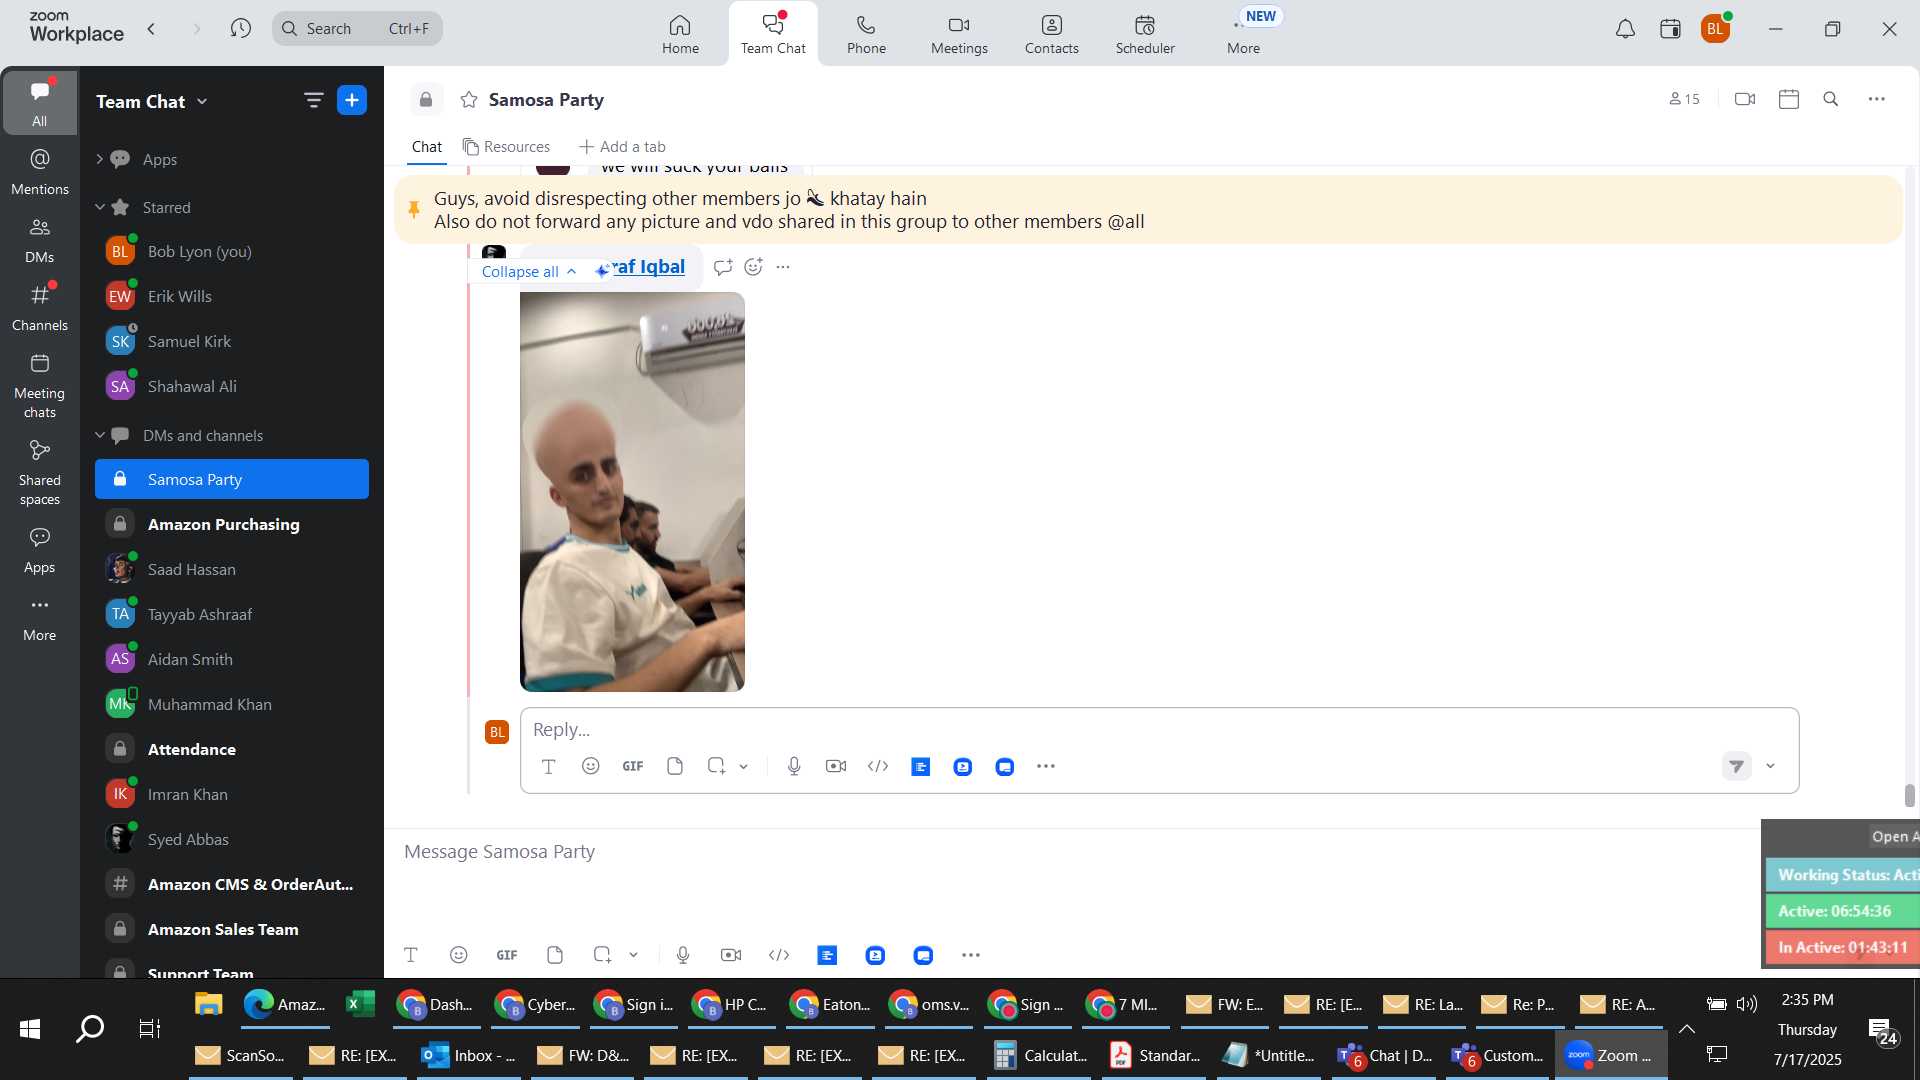The height and width of the screenshot is (1080, 1920).
Task: Start a video meeting from channel header
Action: click(1745, 99)
